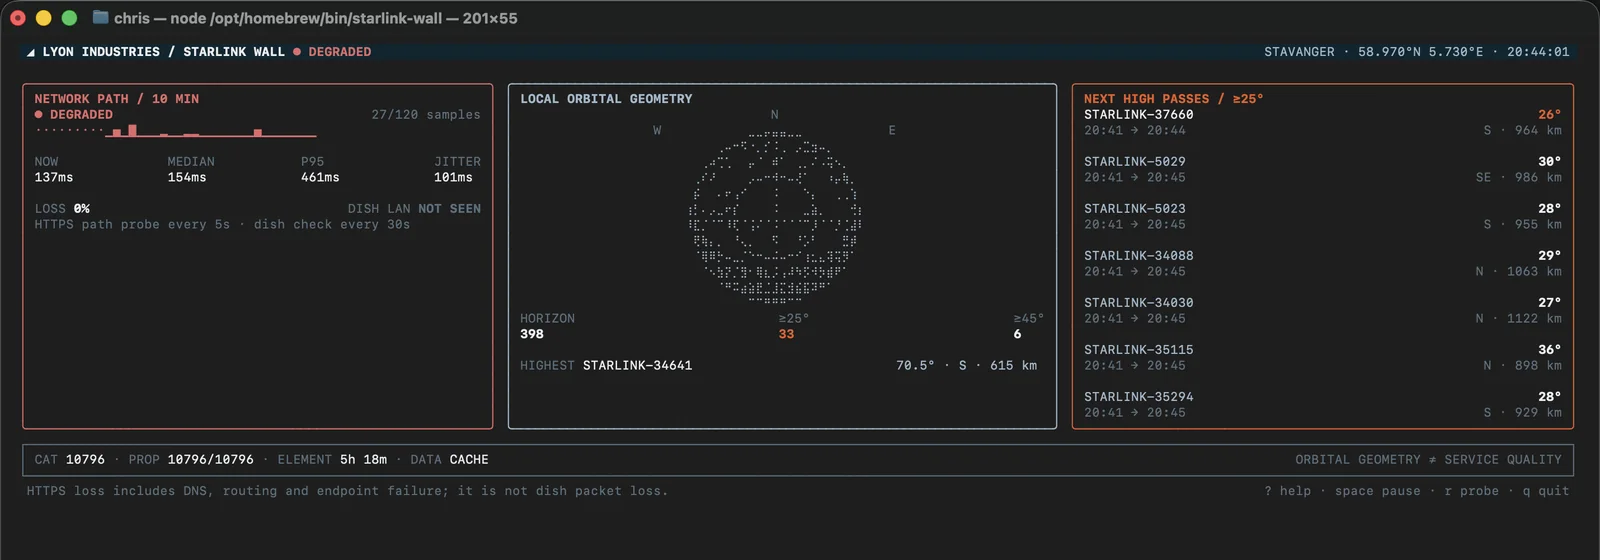
Task: Click the clock reading 20:44:01
Action: pos(1538,52)
